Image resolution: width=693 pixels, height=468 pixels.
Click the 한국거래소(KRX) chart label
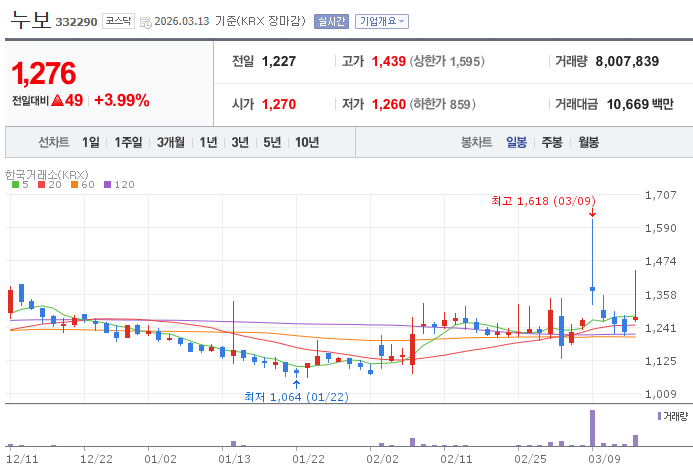(x=47, y=175)
